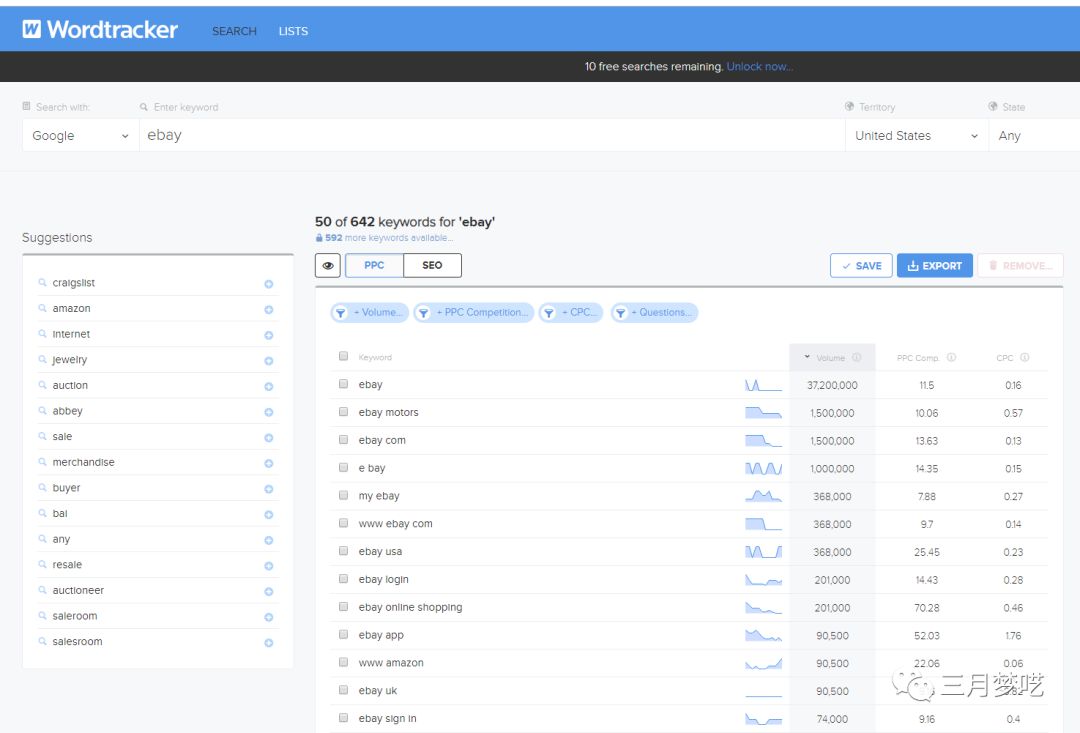Sort by the CPC column header
This screenshot has height=733, width=1080.
(1005, 358)
